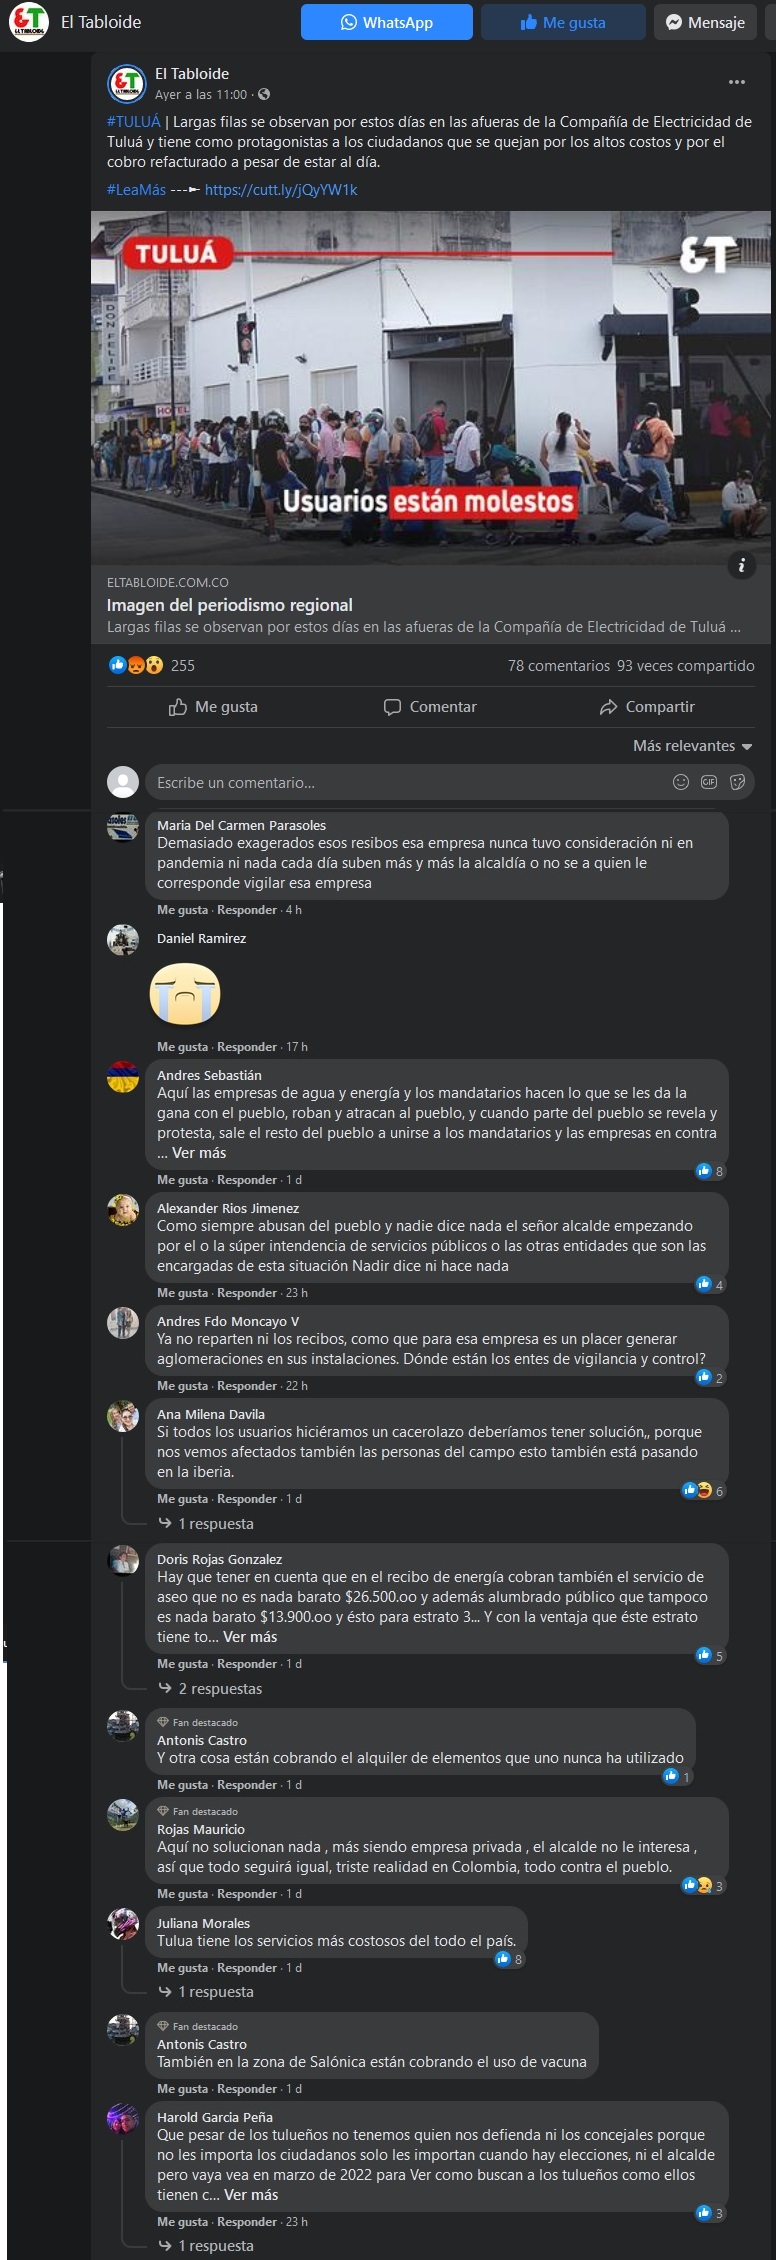The height and width of the screenshot is (2260, 776).
Task: Like the post with Me gusta
Action: point(213,707)
